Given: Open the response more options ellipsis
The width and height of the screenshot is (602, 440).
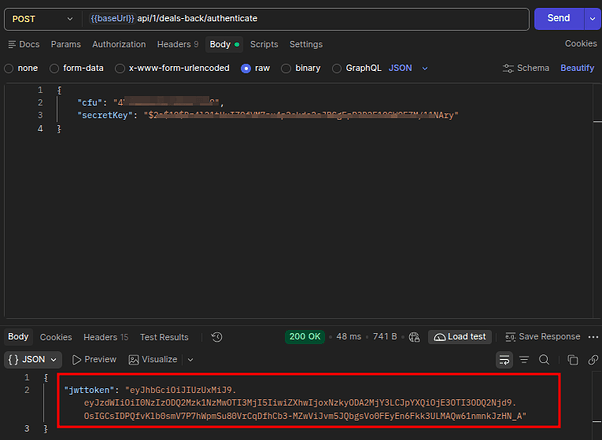Looking at the screenshot, I should click(593, 337).
